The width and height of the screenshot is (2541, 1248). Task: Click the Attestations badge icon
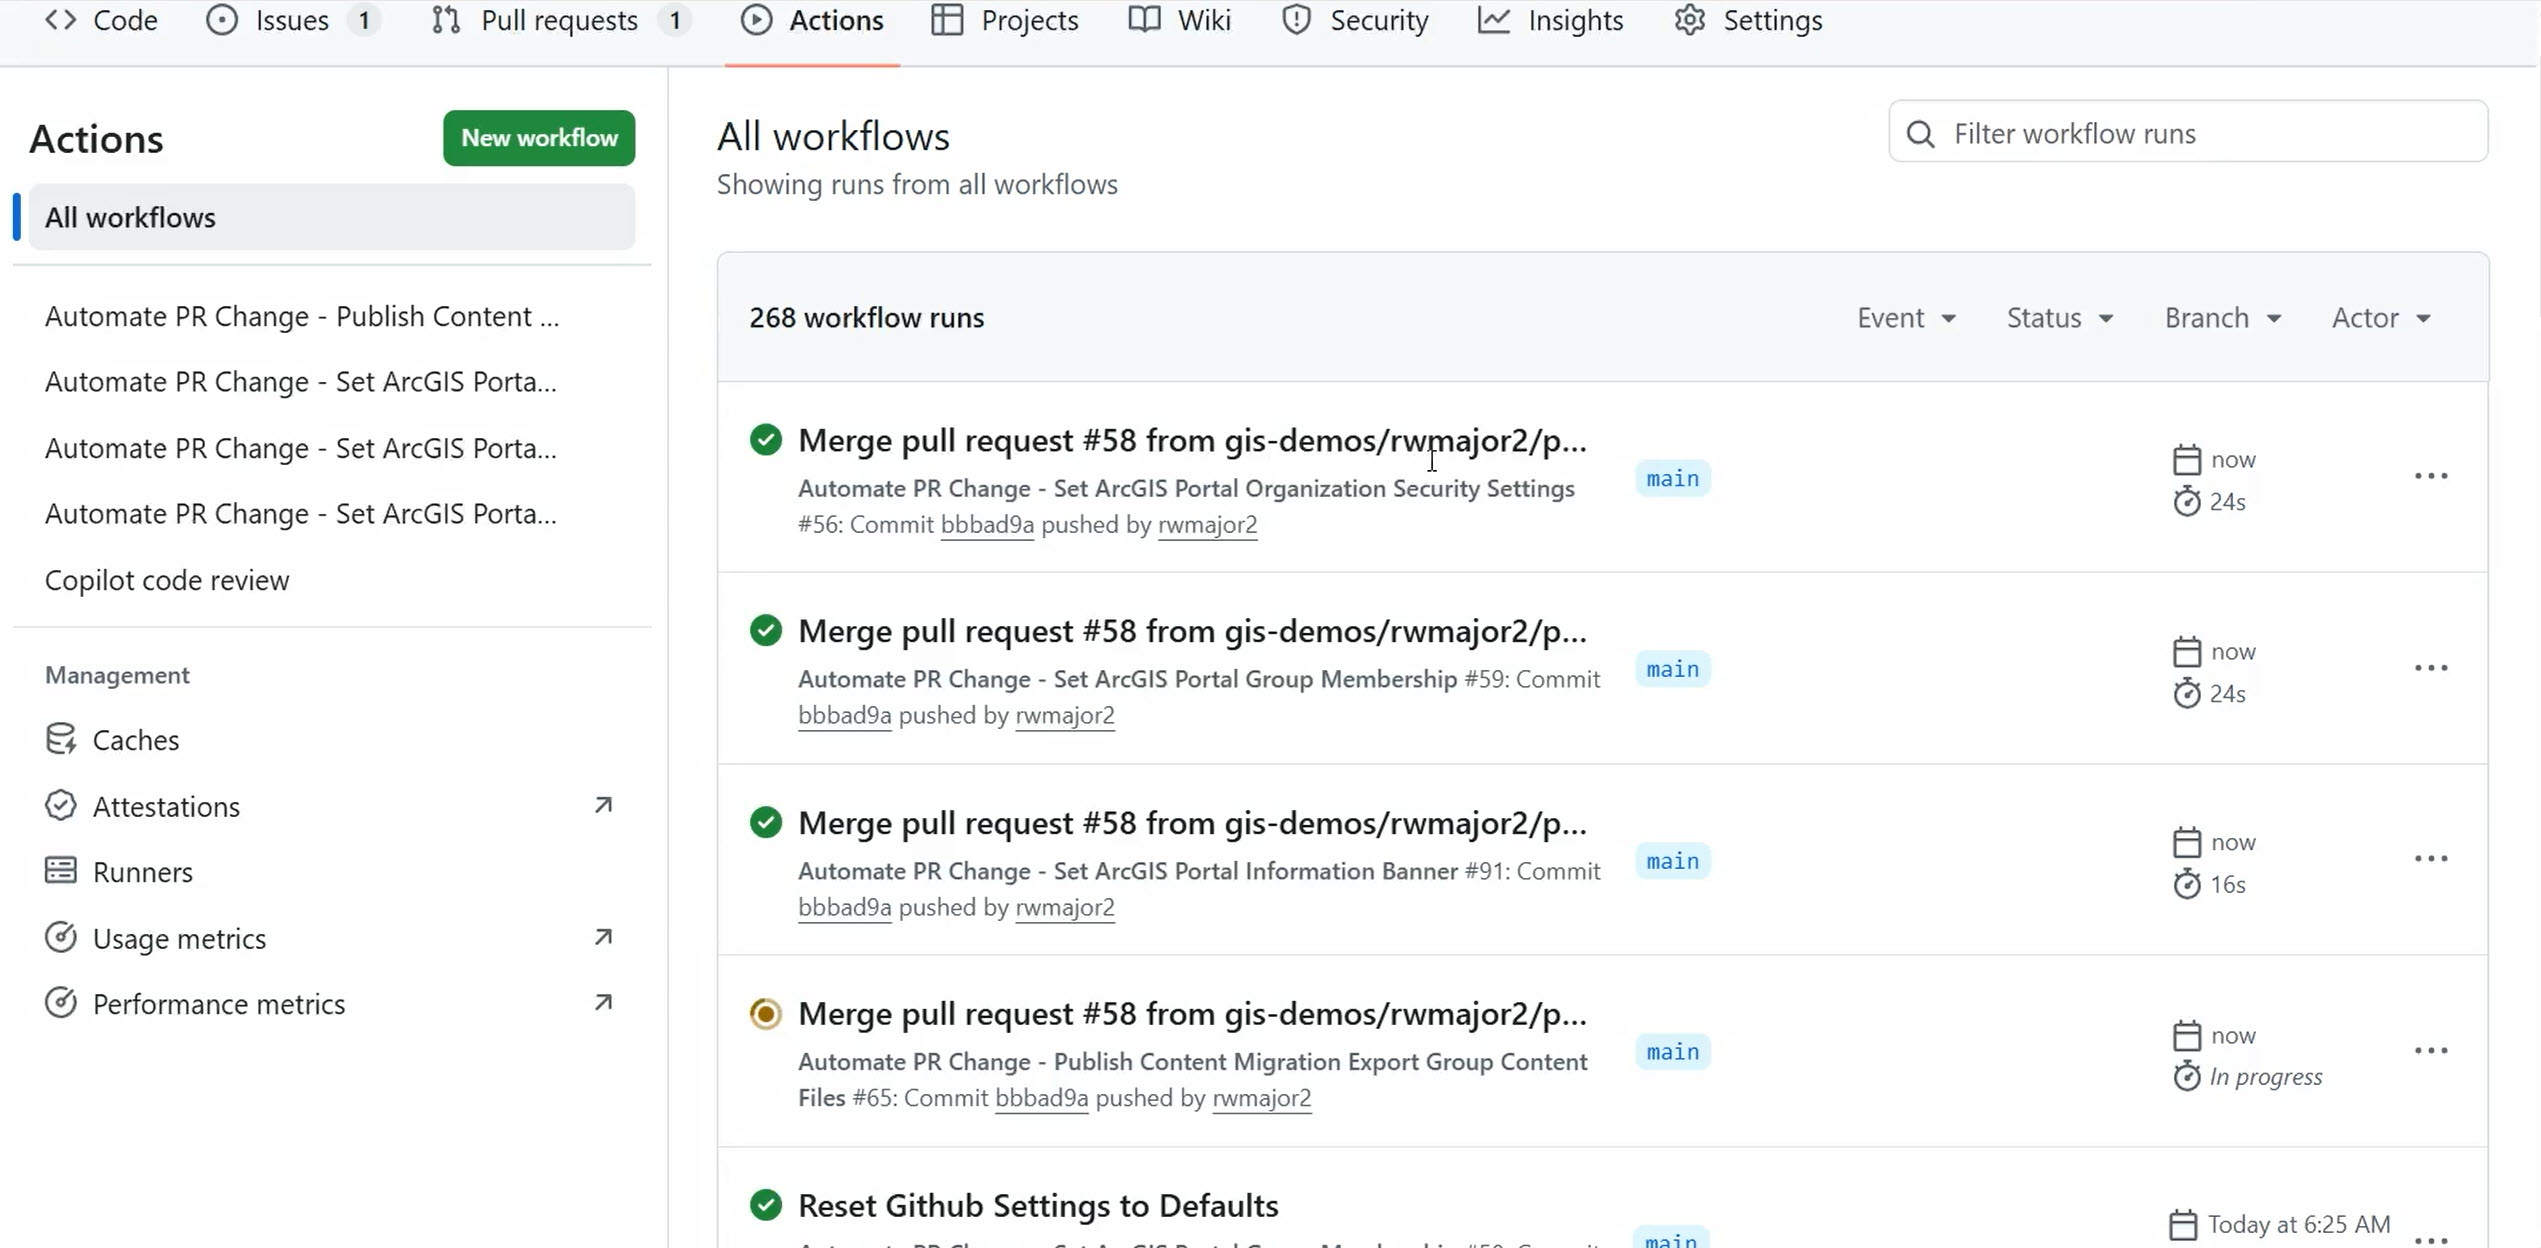point(61,805)
